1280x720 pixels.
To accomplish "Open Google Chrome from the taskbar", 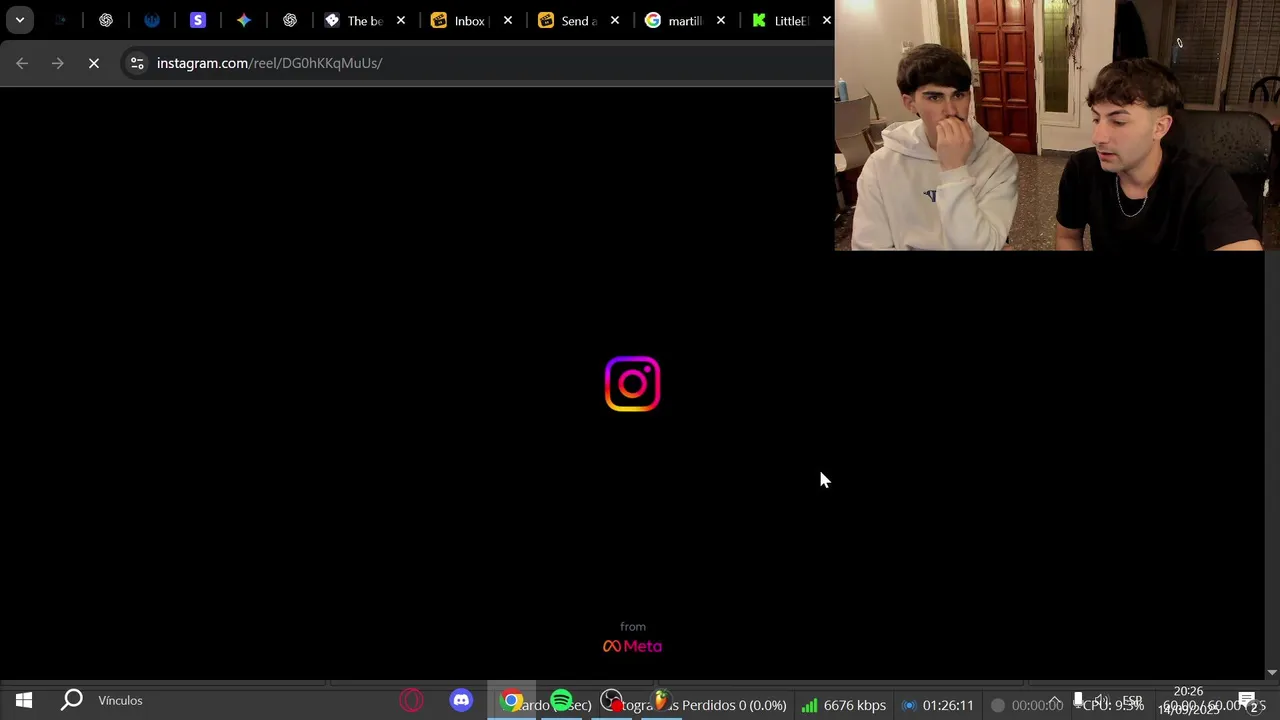I will tap(511, 700).
